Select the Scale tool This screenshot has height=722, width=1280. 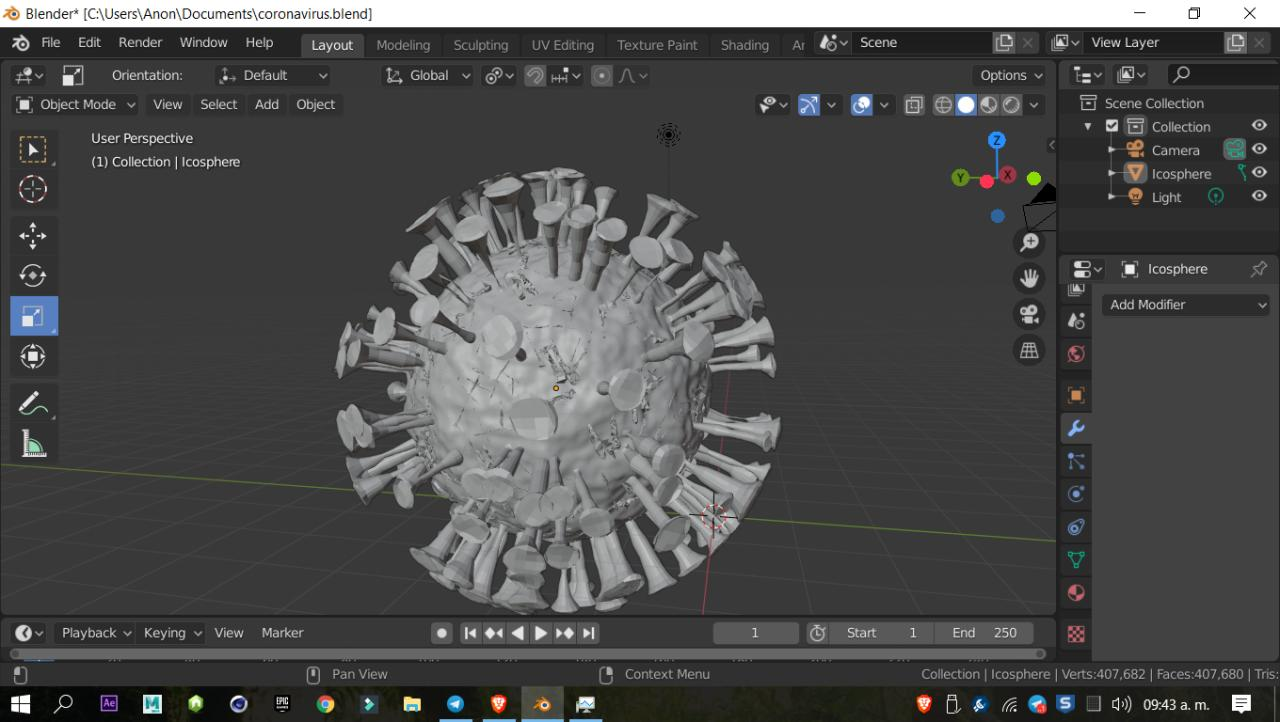click(33, 316)
